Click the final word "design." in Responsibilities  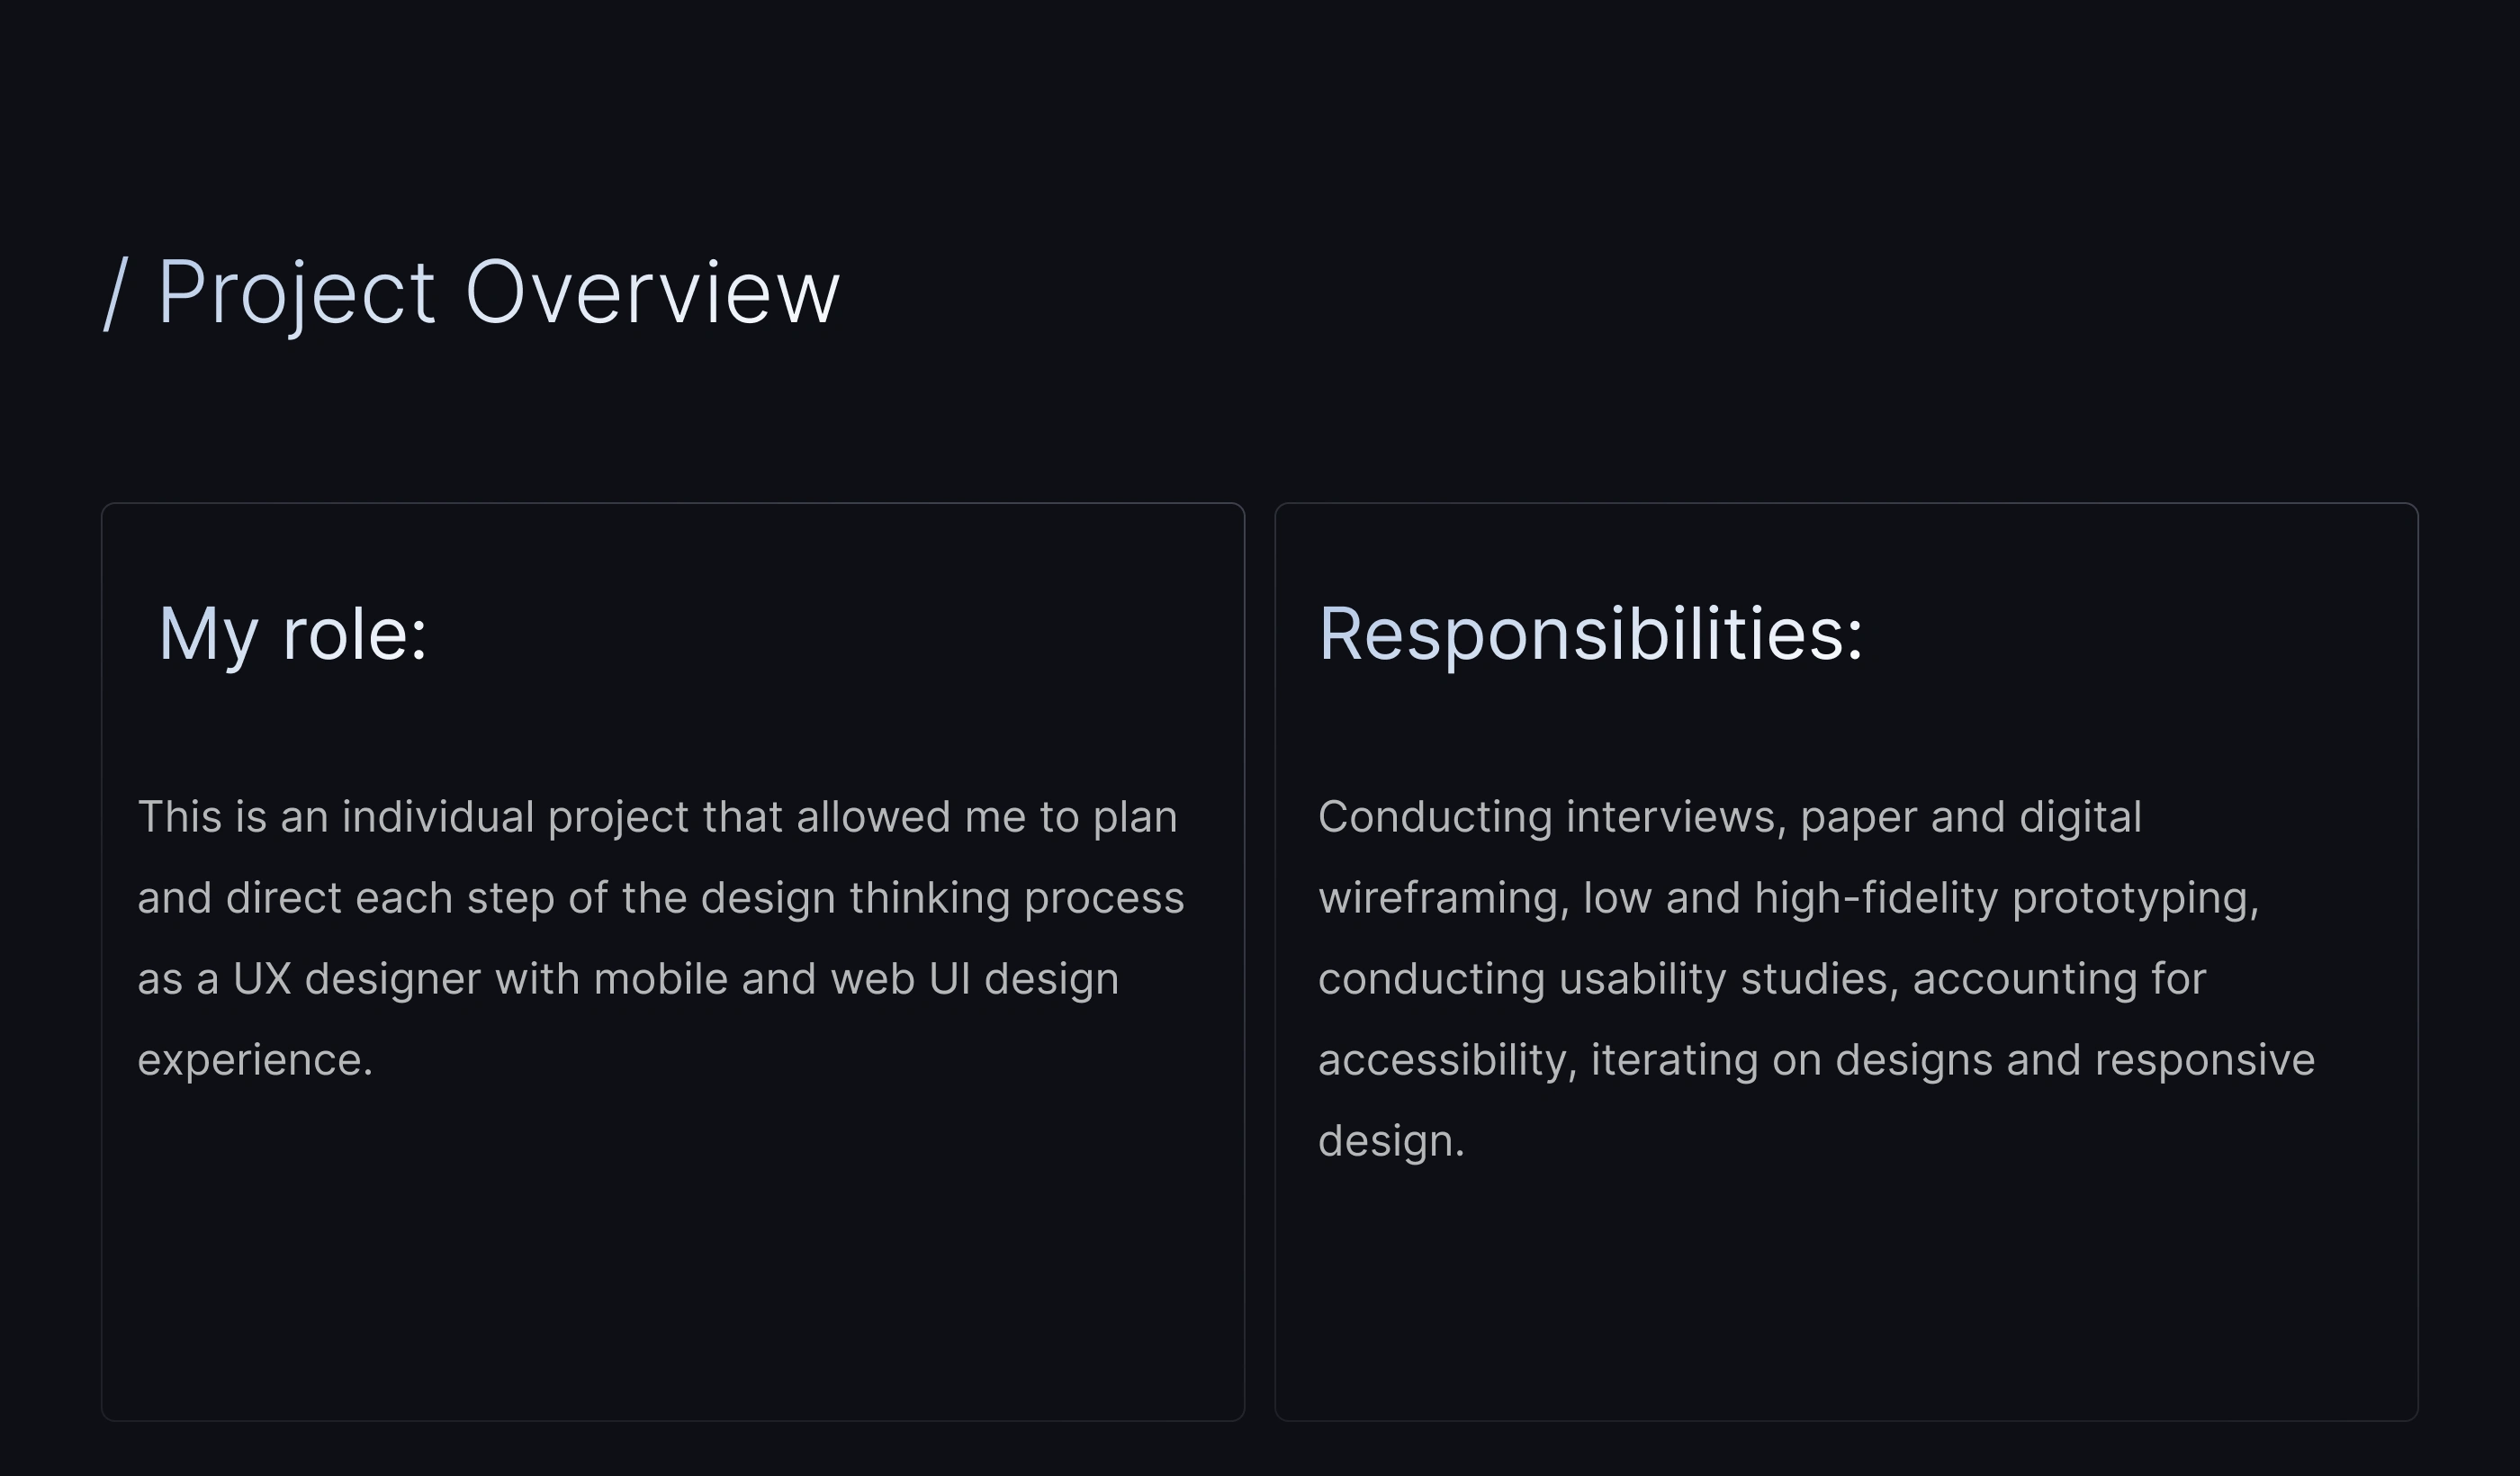point(1391,1141)
